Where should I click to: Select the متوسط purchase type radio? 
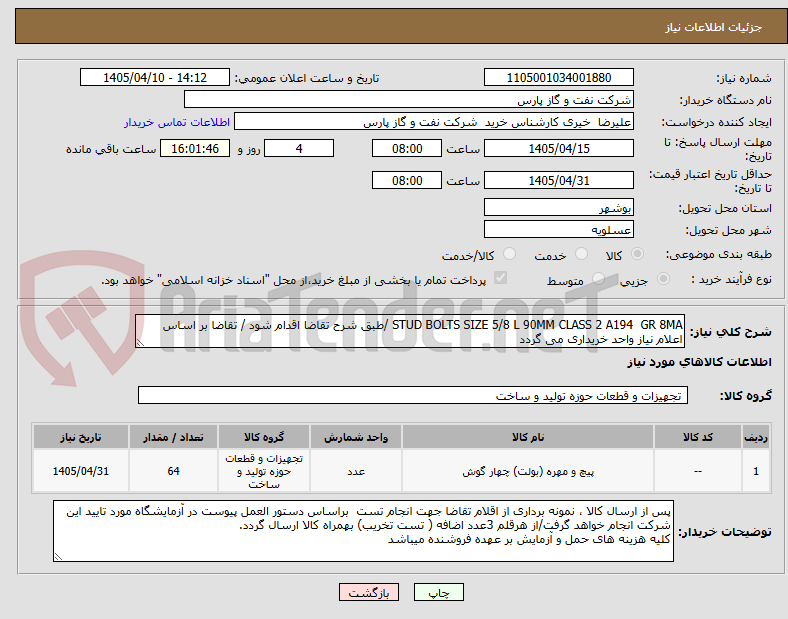(x=598, y=278)
